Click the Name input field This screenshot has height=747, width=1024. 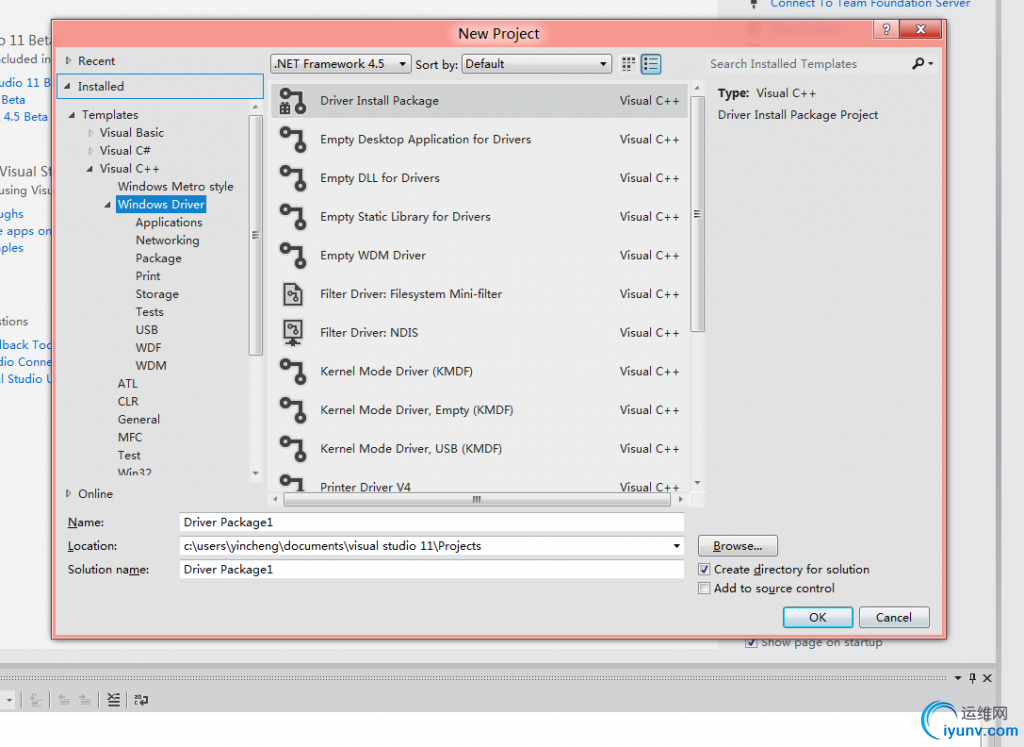[431, 522]
